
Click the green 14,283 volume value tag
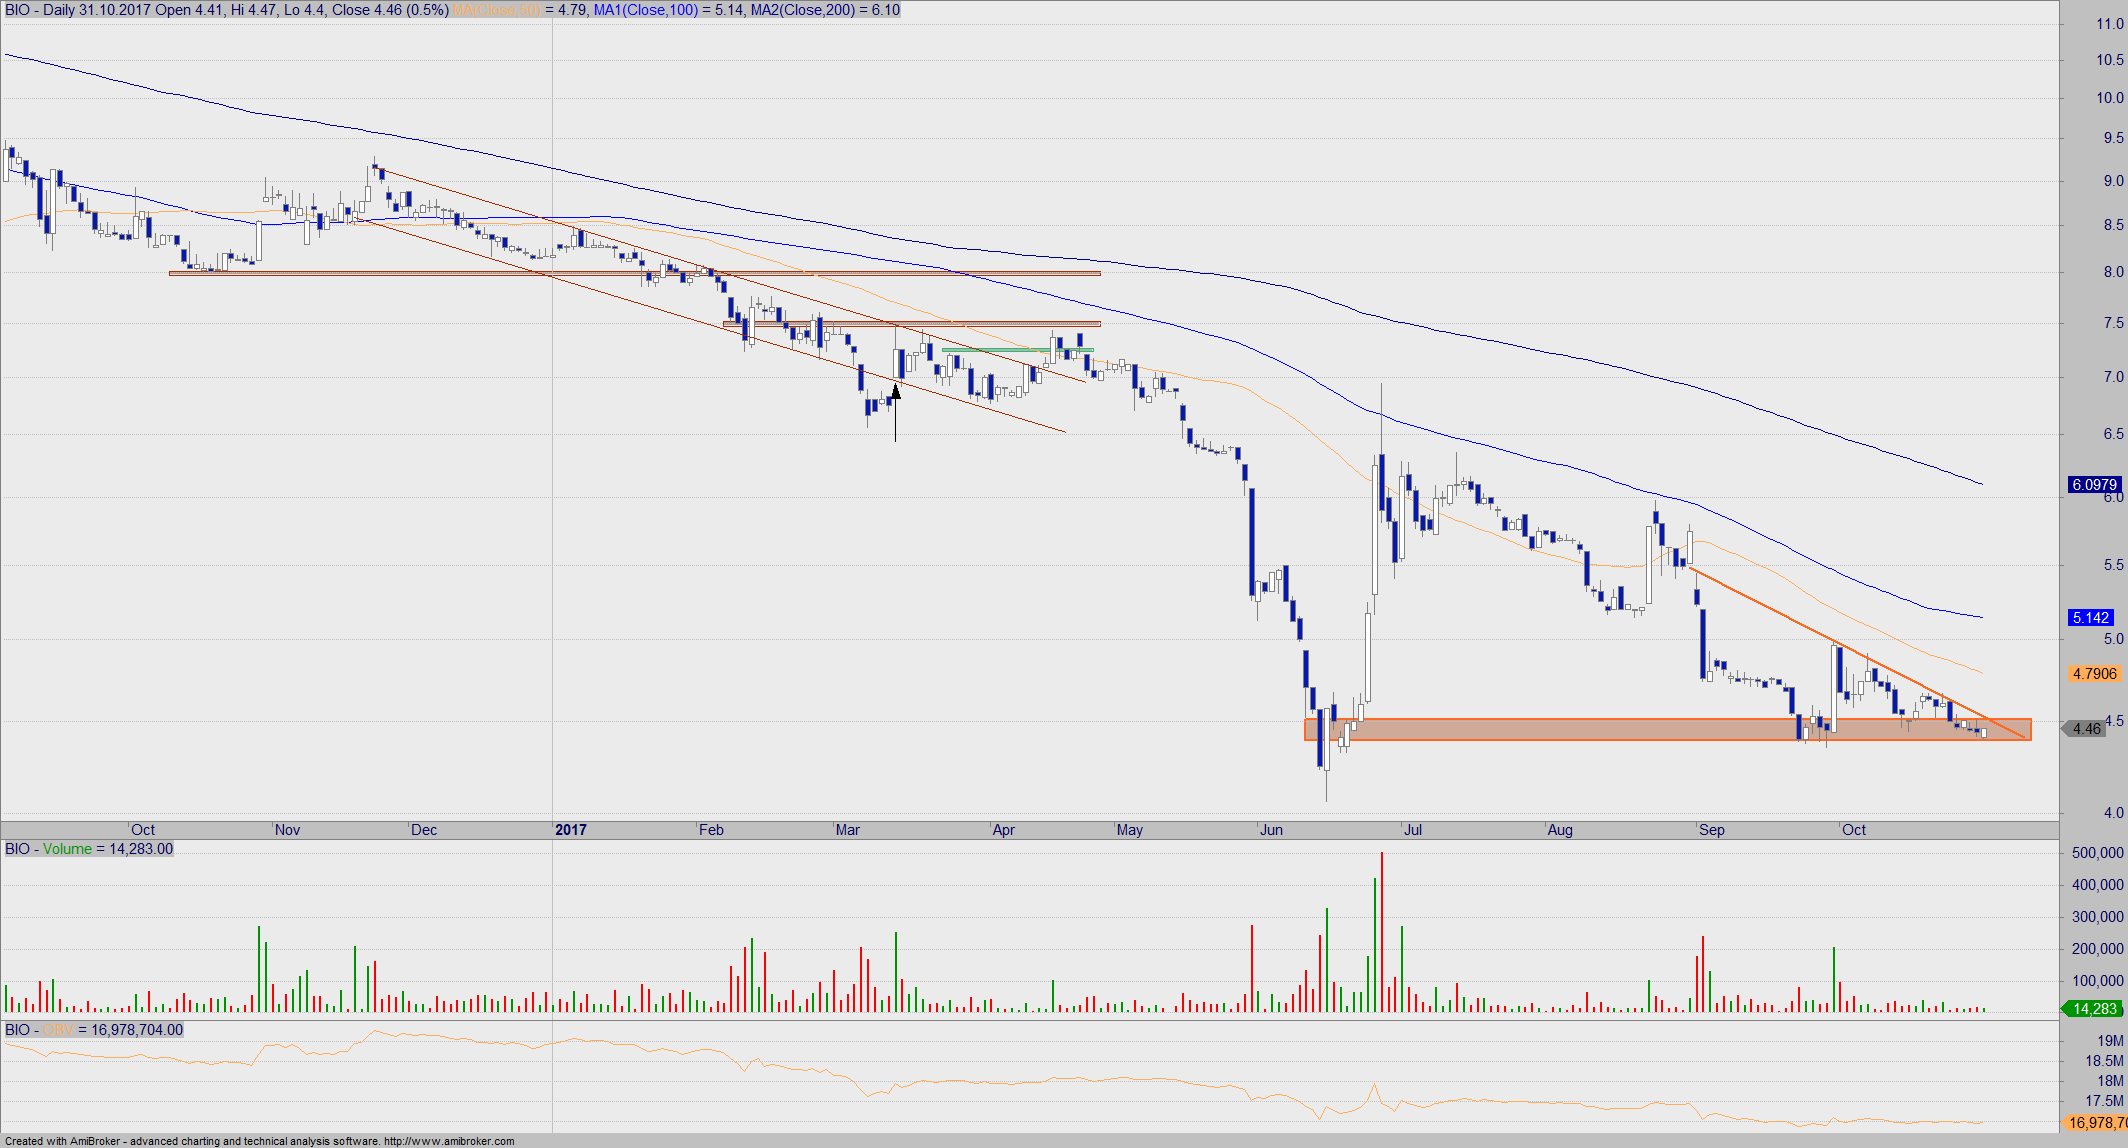click(x=2094, y=1009)
